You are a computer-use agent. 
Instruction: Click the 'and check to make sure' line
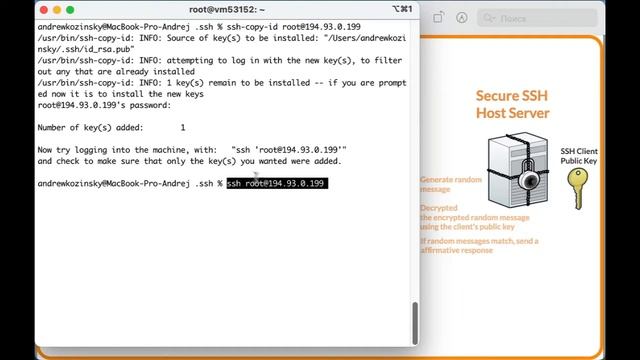189,161
